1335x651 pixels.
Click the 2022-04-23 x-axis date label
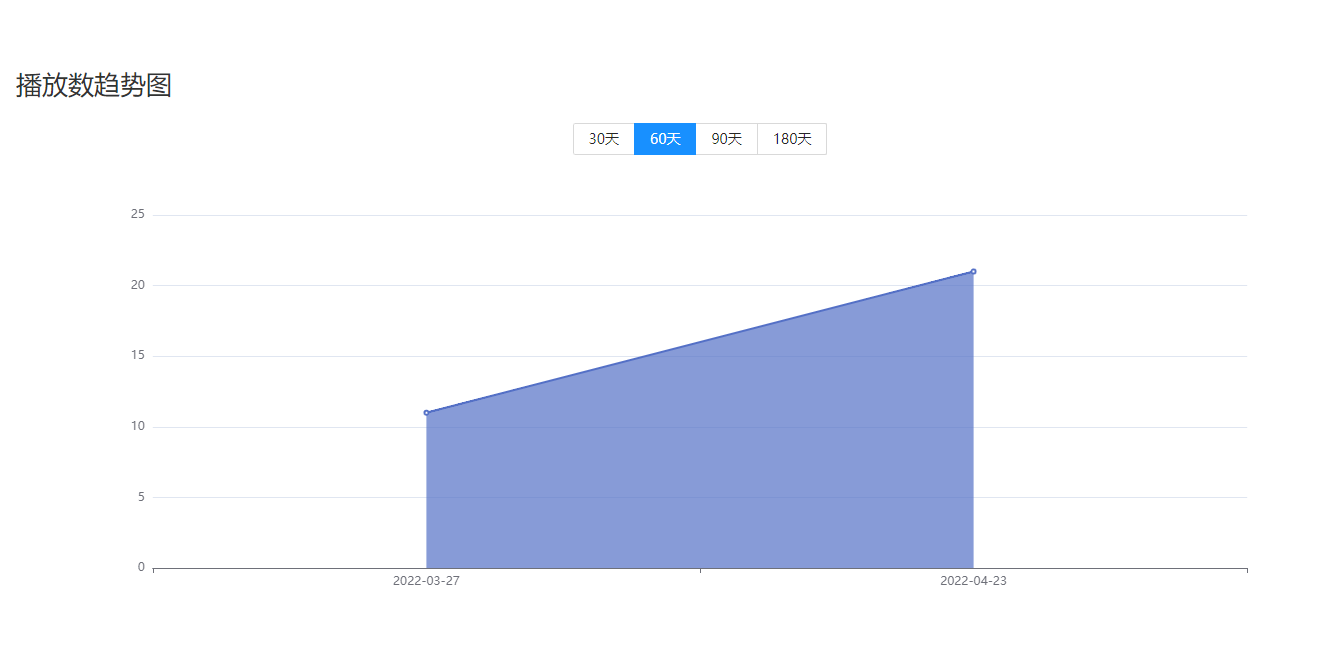[973, 580]
